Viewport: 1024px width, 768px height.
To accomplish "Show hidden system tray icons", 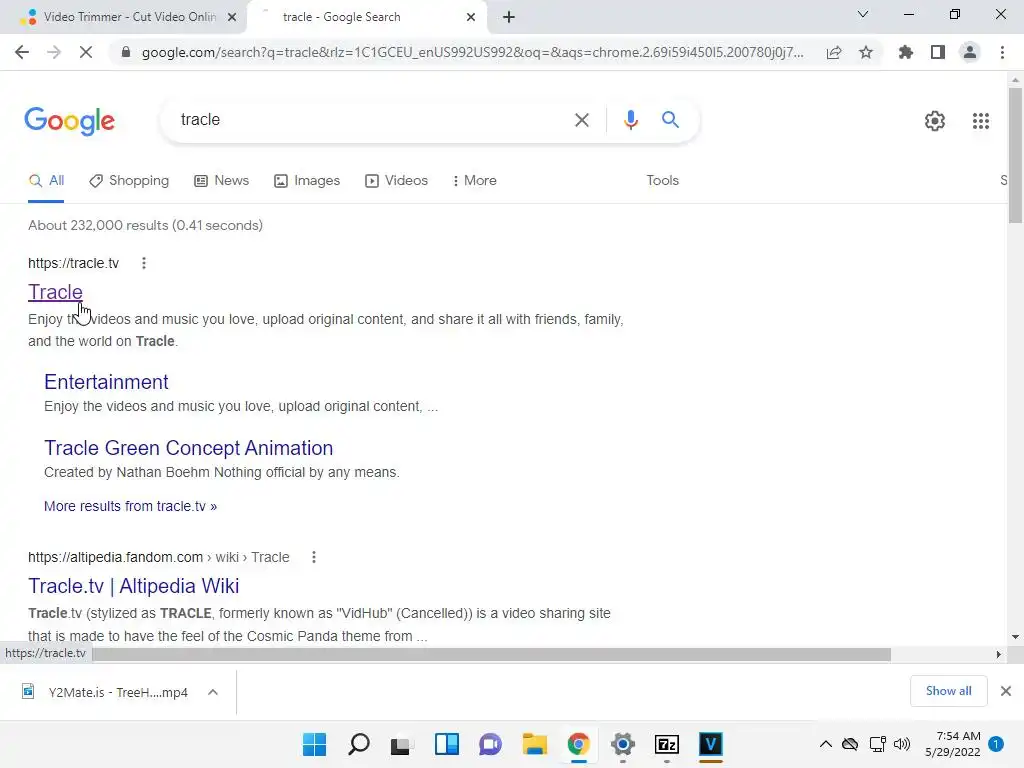I will point(825,744).
